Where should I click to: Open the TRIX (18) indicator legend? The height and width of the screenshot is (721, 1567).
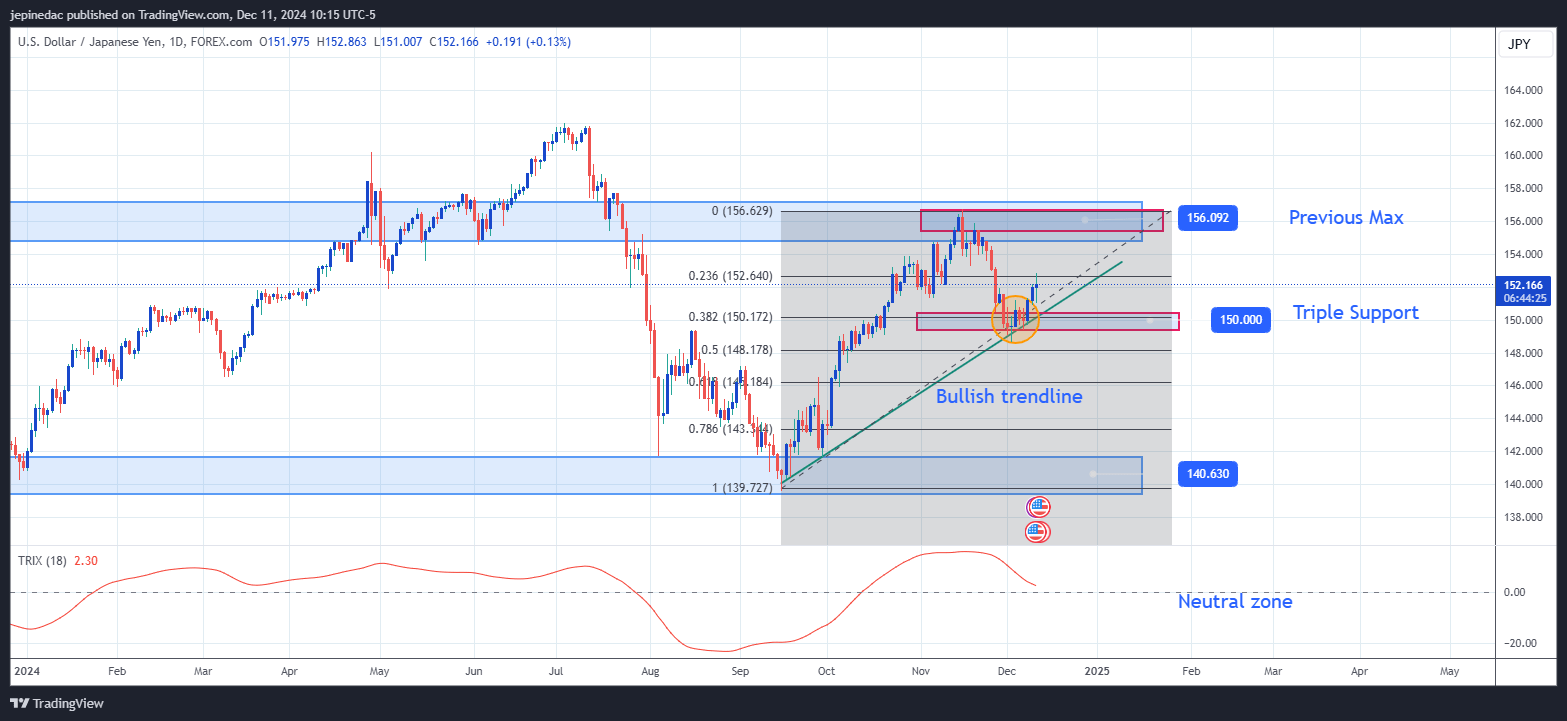point(42,561)
